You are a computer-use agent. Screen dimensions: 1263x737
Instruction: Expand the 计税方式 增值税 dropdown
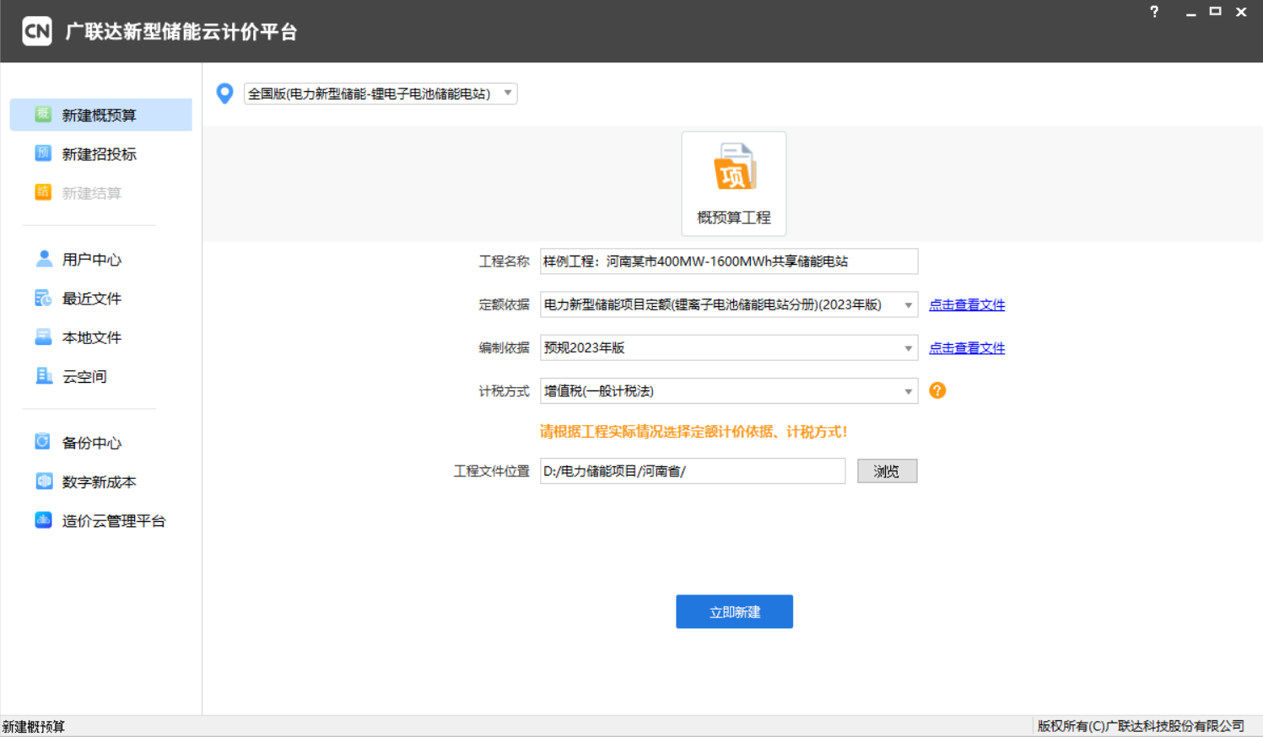point(729,391)
